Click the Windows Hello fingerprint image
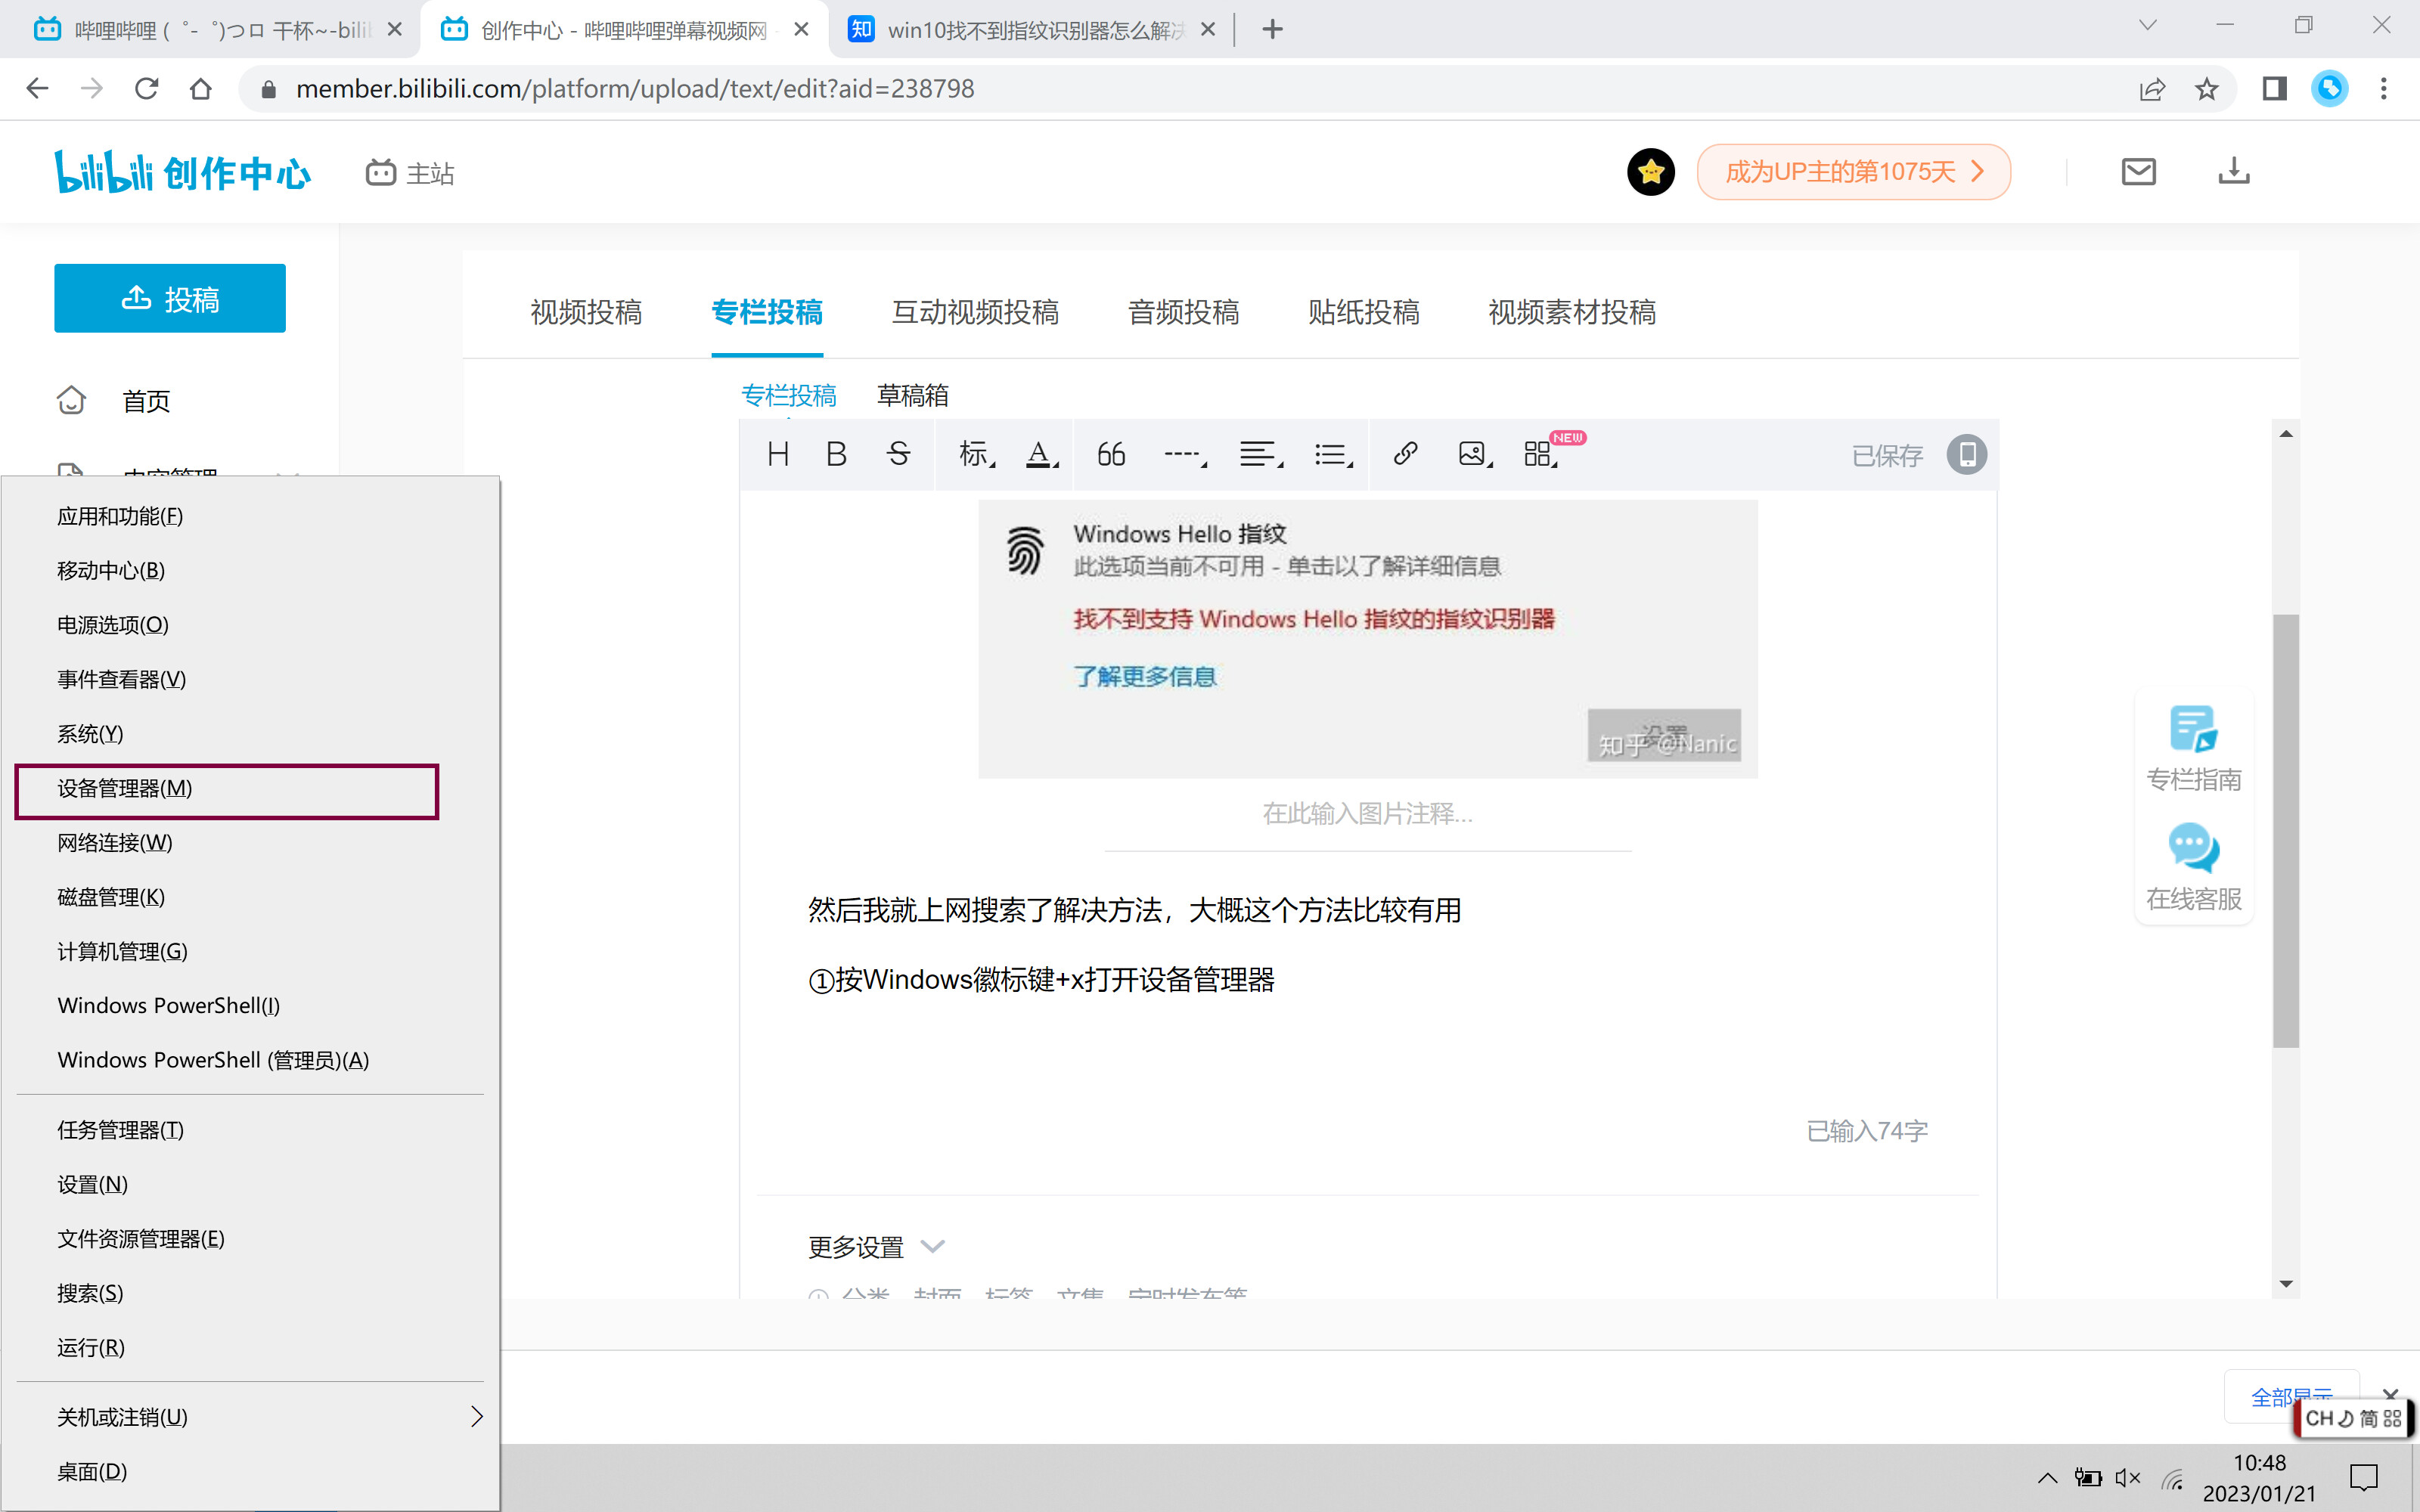2420x1512 pixels. click(1367, 638)
